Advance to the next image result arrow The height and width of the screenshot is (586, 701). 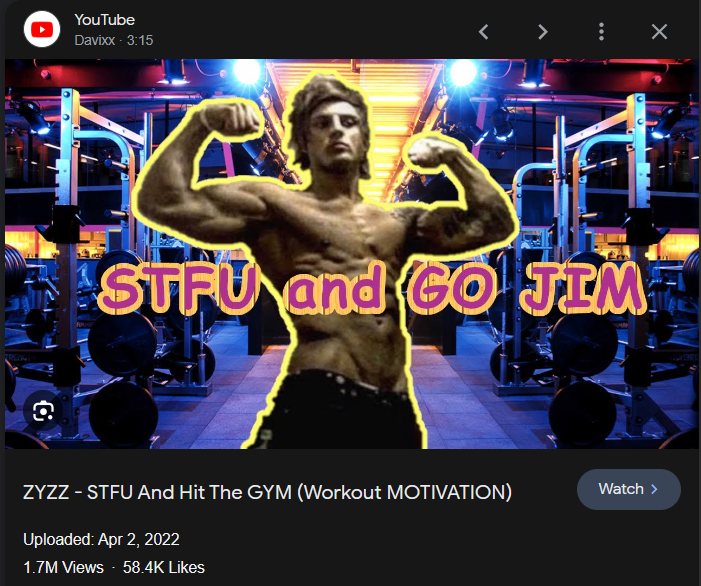542,32
